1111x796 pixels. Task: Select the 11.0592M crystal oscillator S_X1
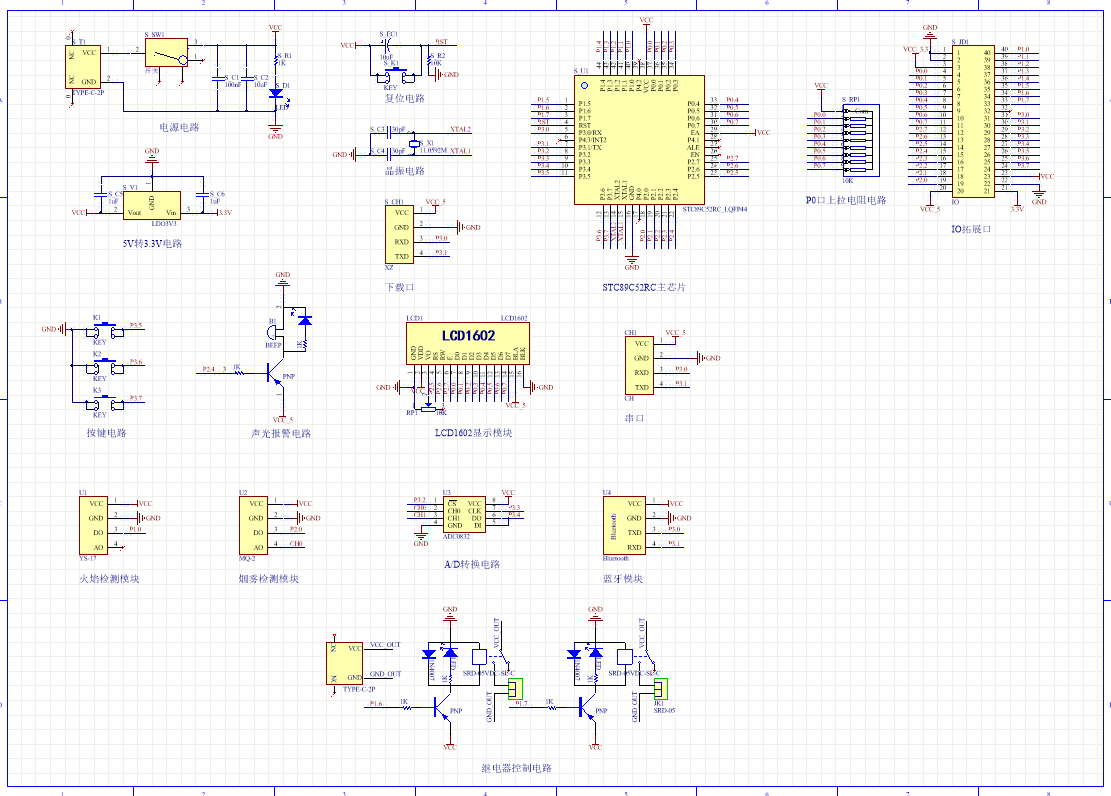(x=414, y=144)
